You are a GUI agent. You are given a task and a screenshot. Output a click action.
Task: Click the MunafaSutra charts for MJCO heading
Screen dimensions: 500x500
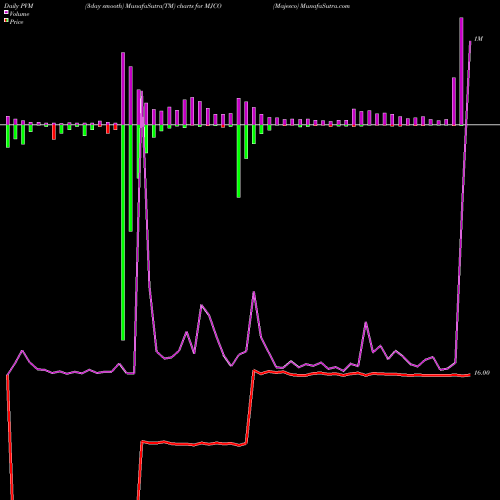click(x=153, y=6)
